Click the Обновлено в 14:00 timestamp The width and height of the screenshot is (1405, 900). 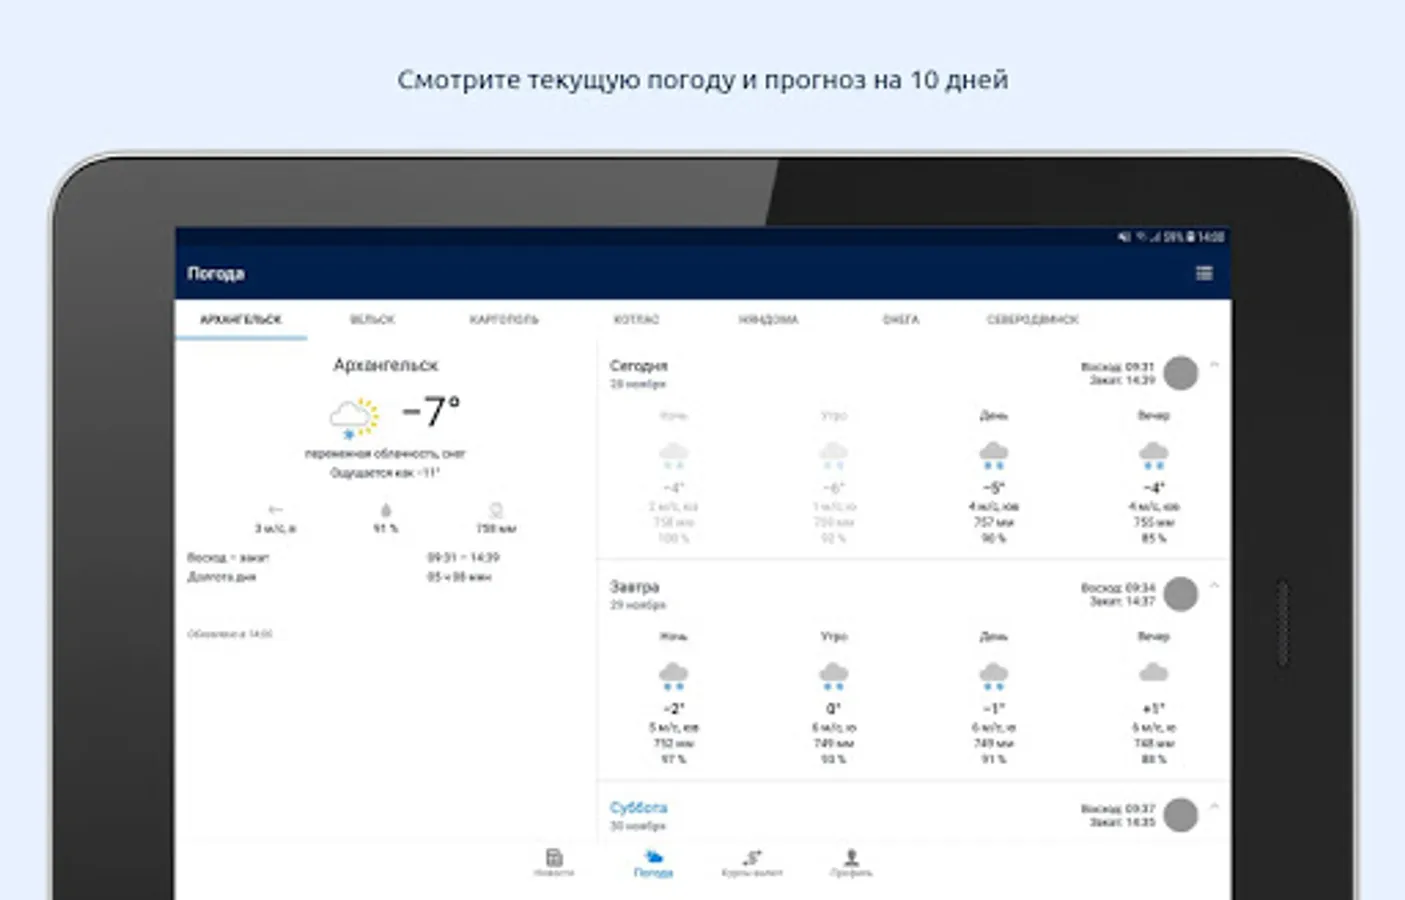coord(230,634)
